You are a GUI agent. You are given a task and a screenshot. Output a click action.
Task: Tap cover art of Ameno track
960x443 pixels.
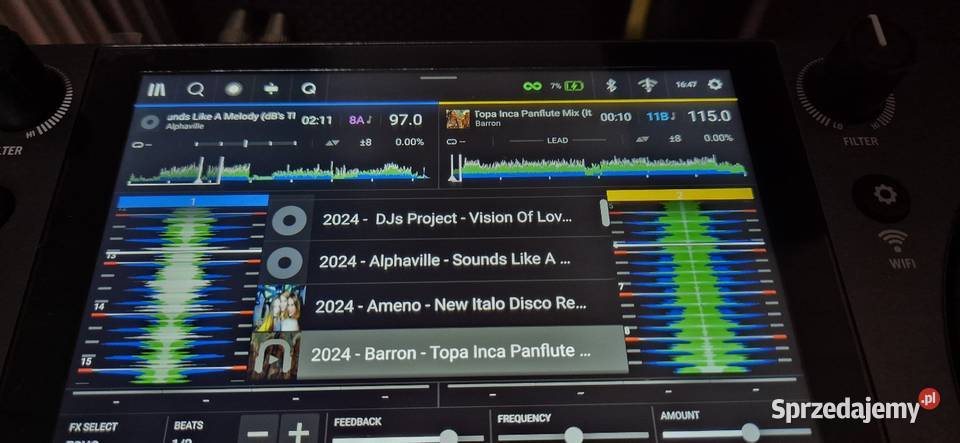280,308
